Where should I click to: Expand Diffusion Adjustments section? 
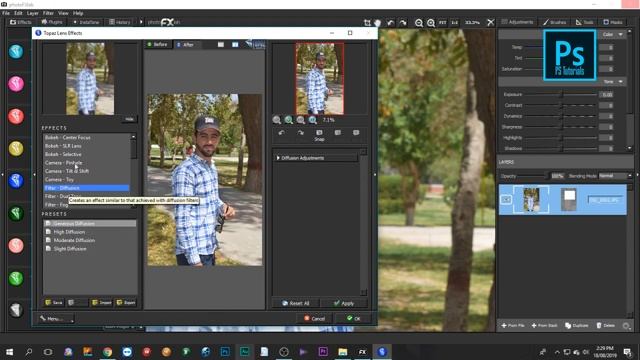pyautogui.click(x=316, y=158)
